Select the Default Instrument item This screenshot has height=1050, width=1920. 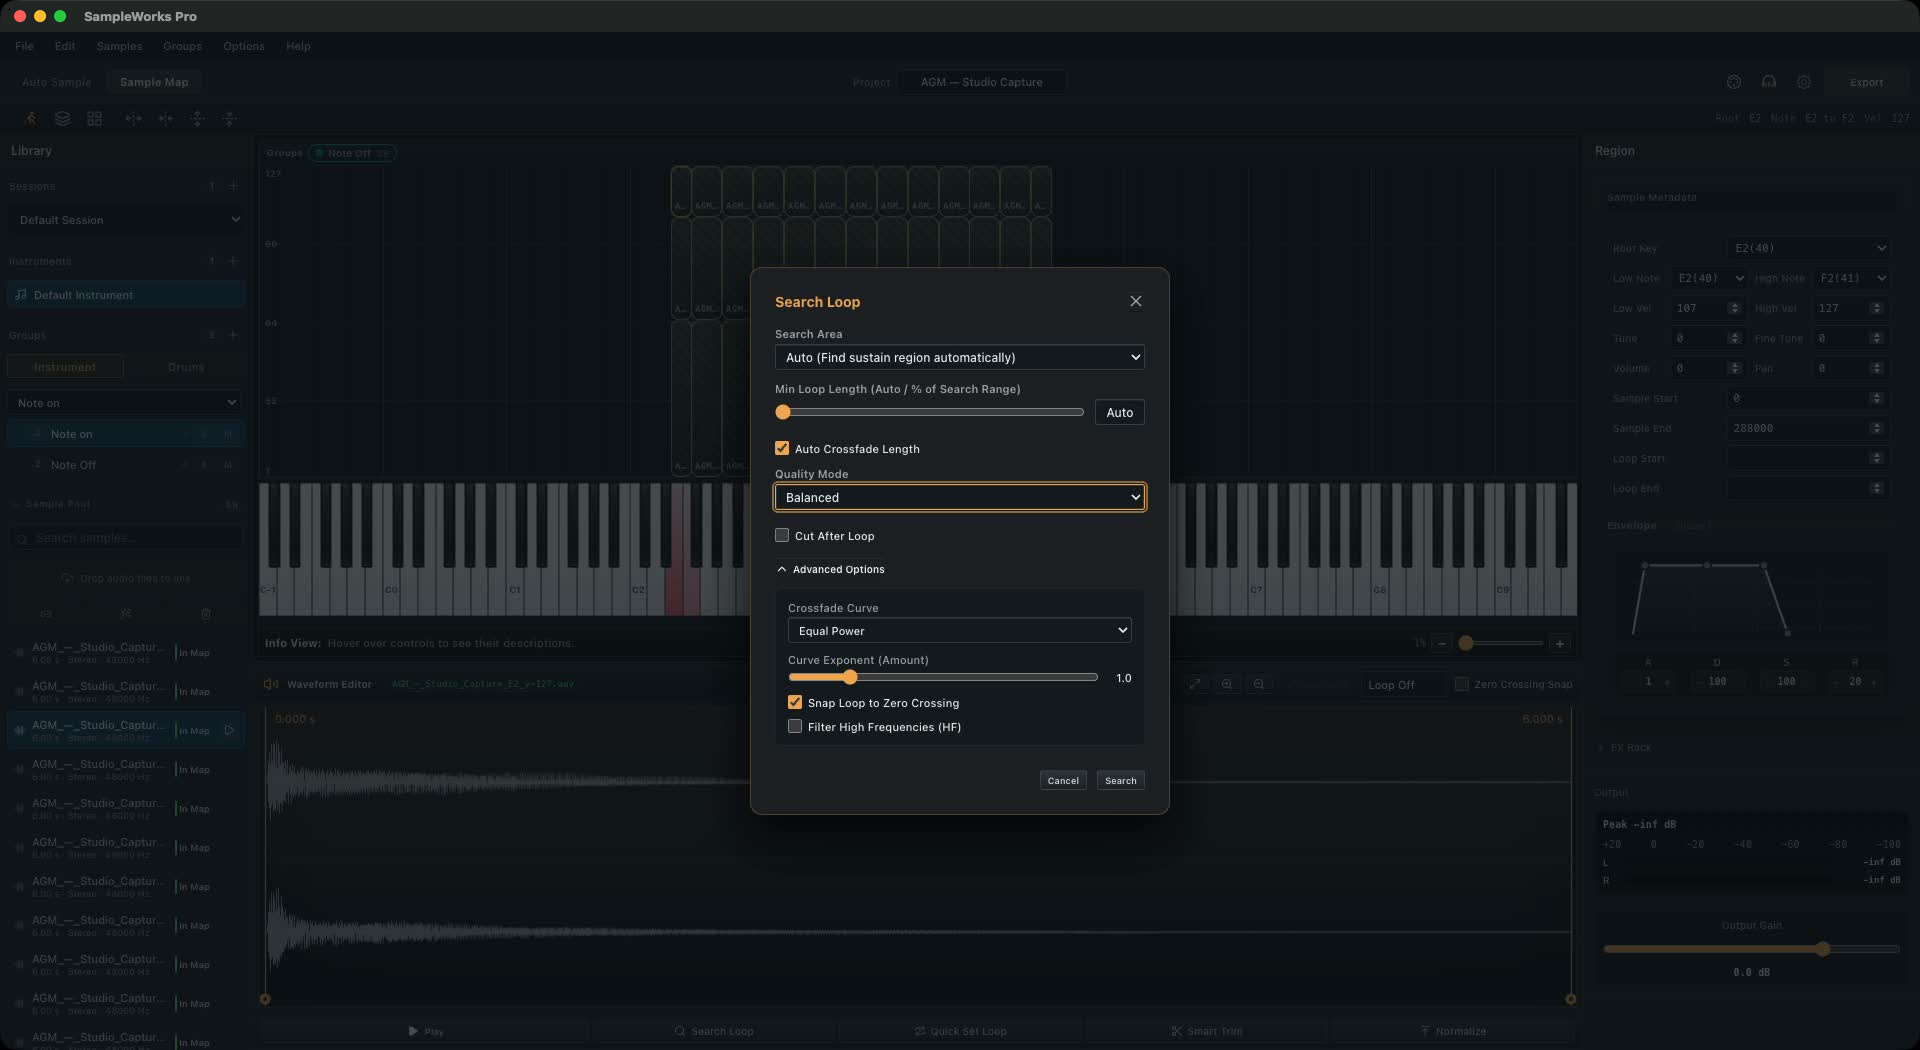pos(126,295)
